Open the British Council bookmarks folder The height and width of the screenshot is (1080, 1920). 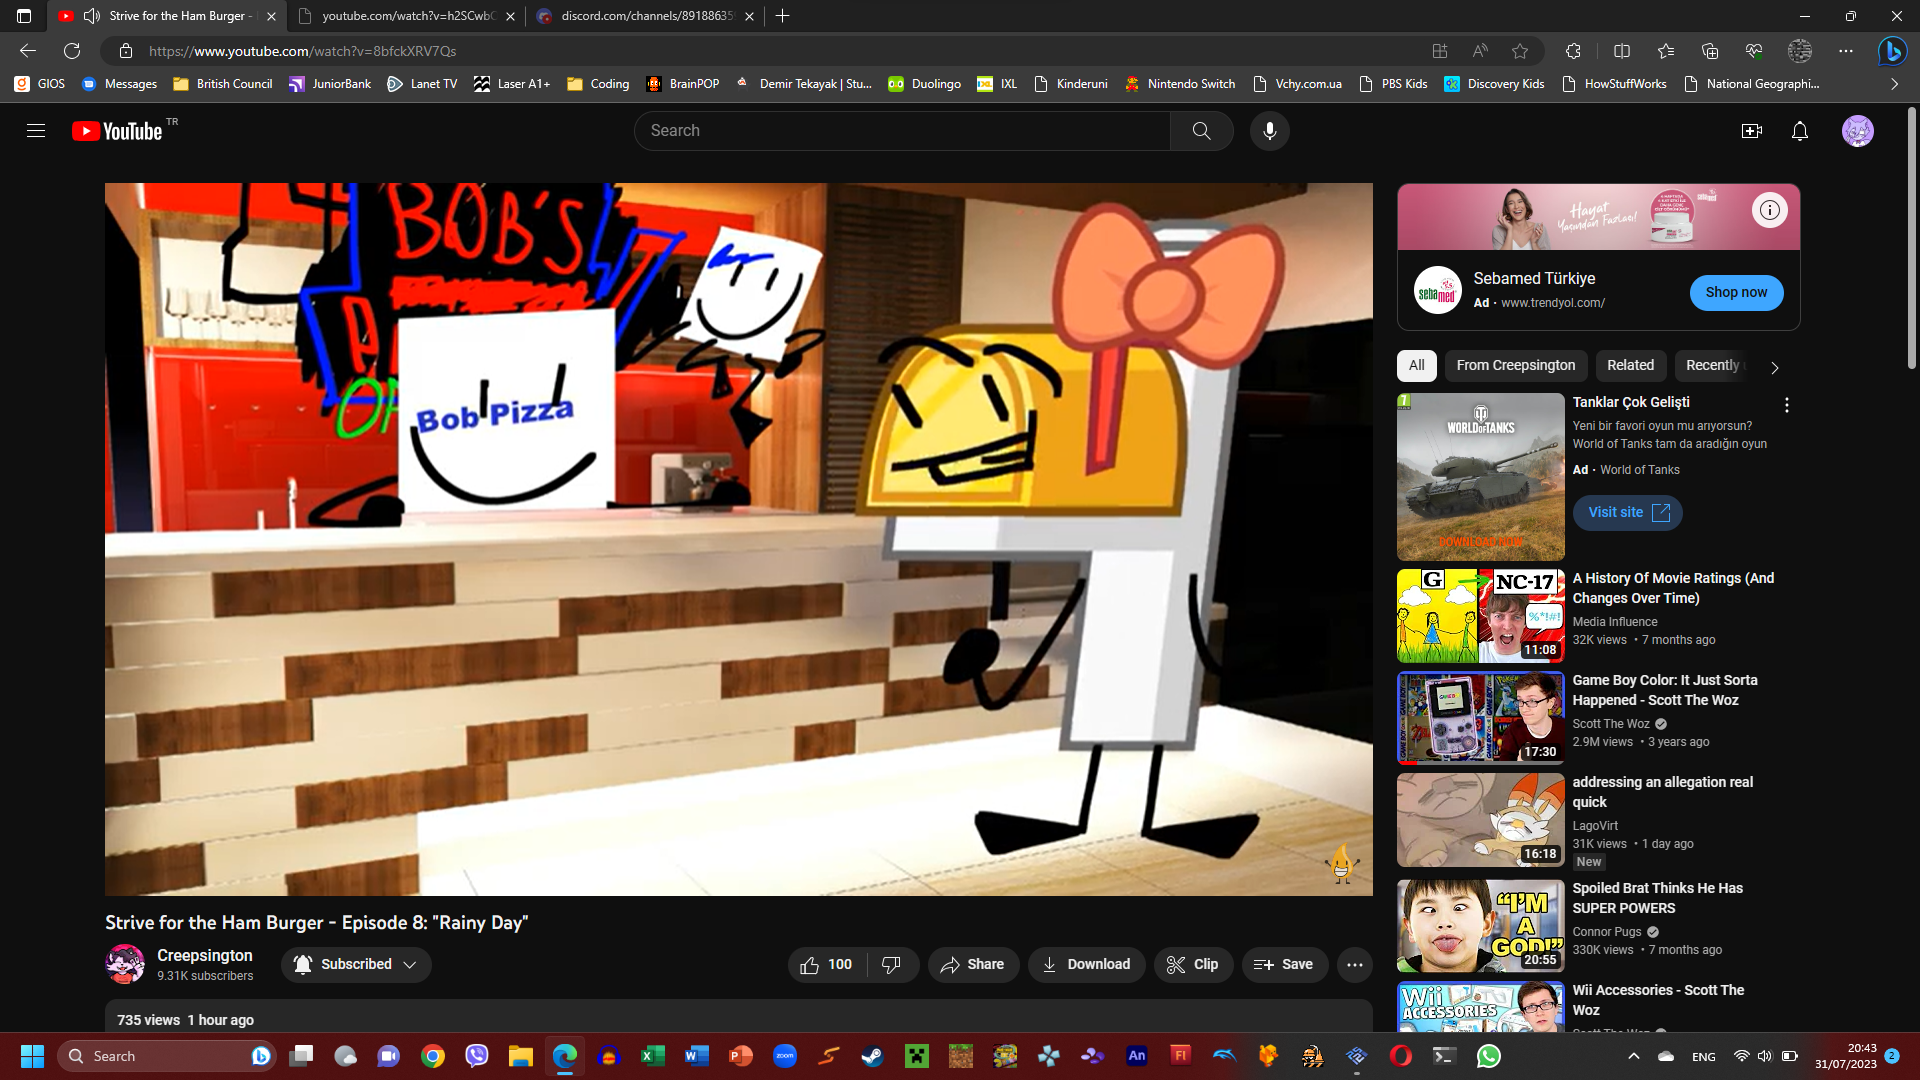tap(222, 84)
